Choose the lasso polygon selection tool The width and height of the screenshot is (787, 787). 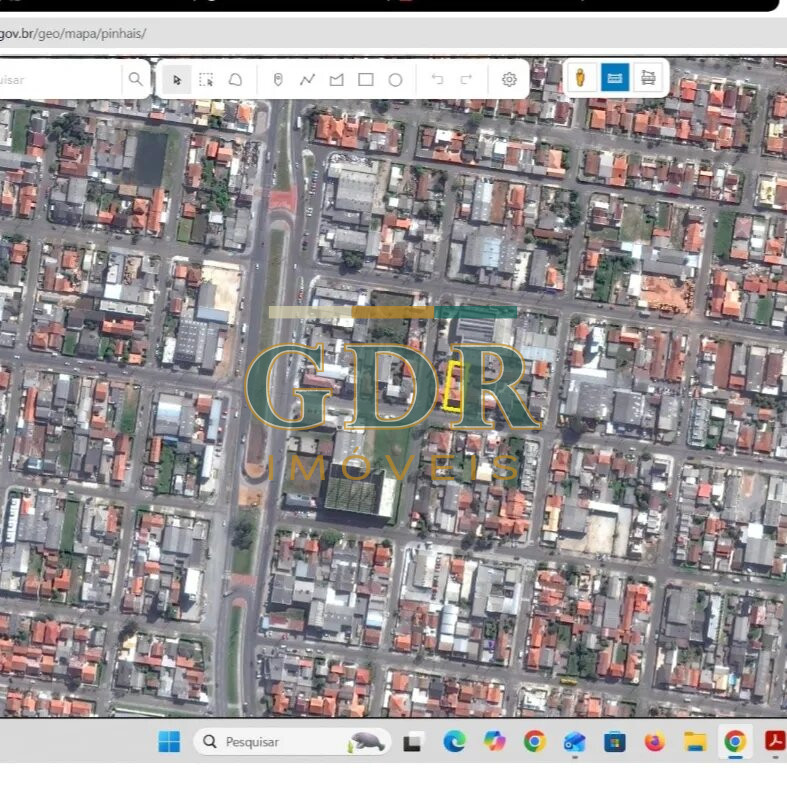click(235, 80)
